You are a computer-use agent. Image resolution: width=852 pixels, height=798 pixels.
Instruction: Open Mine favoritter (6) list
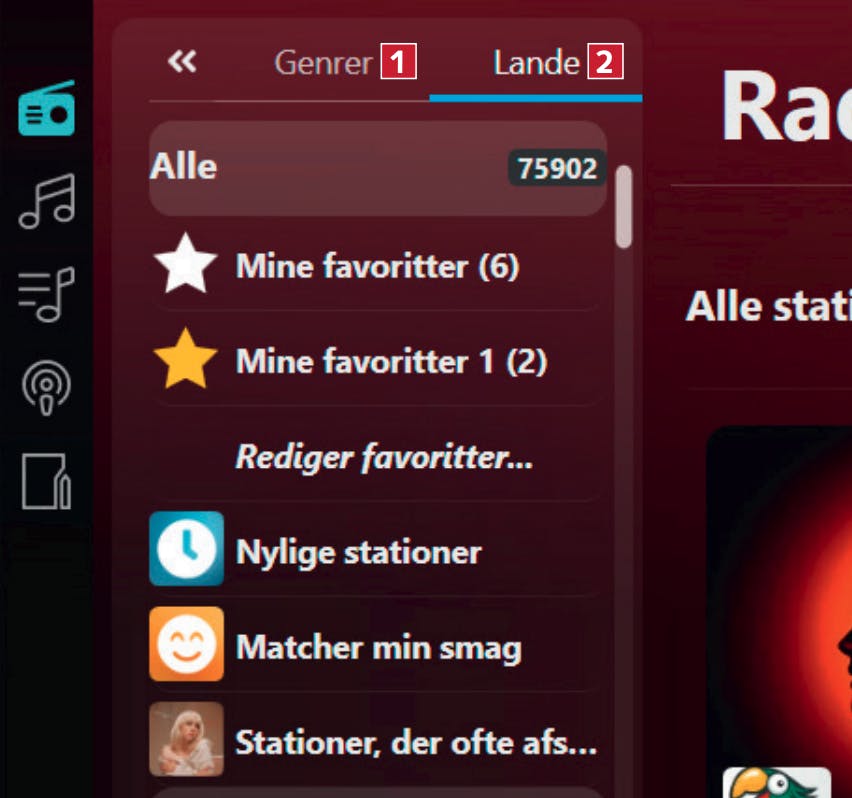(x=378, y=266)
